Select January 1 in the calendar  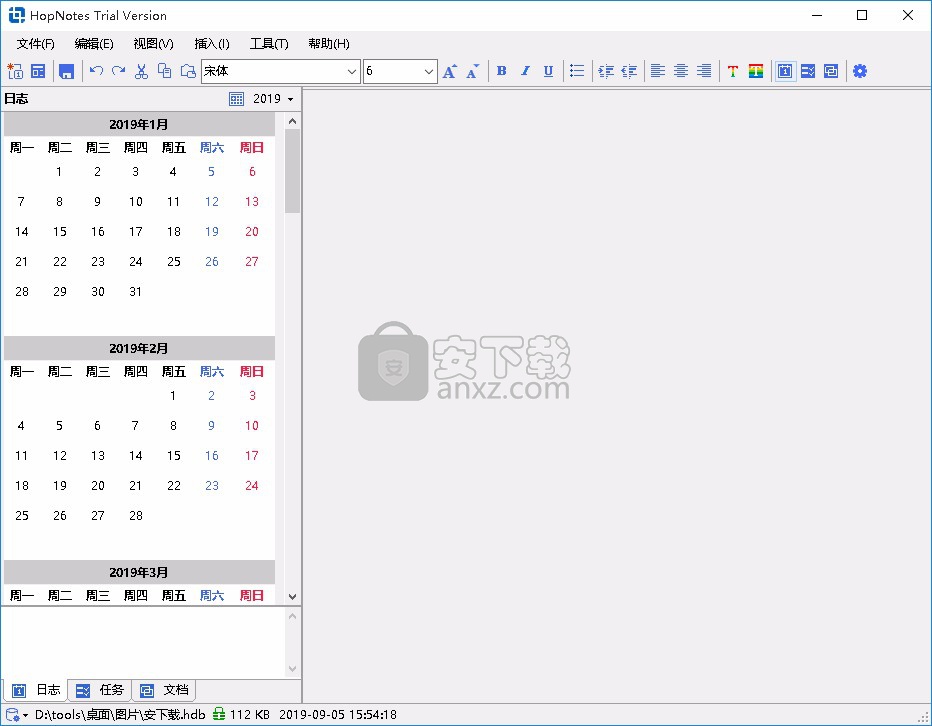(x=59, y=172)
